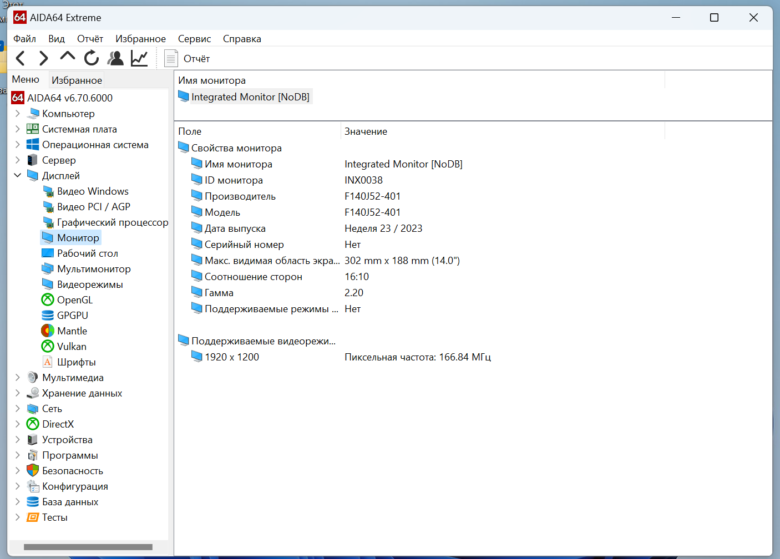Screen dimensions: 780x559
Task: Click the DirectX Xbox-style icon
Action: 33,424
